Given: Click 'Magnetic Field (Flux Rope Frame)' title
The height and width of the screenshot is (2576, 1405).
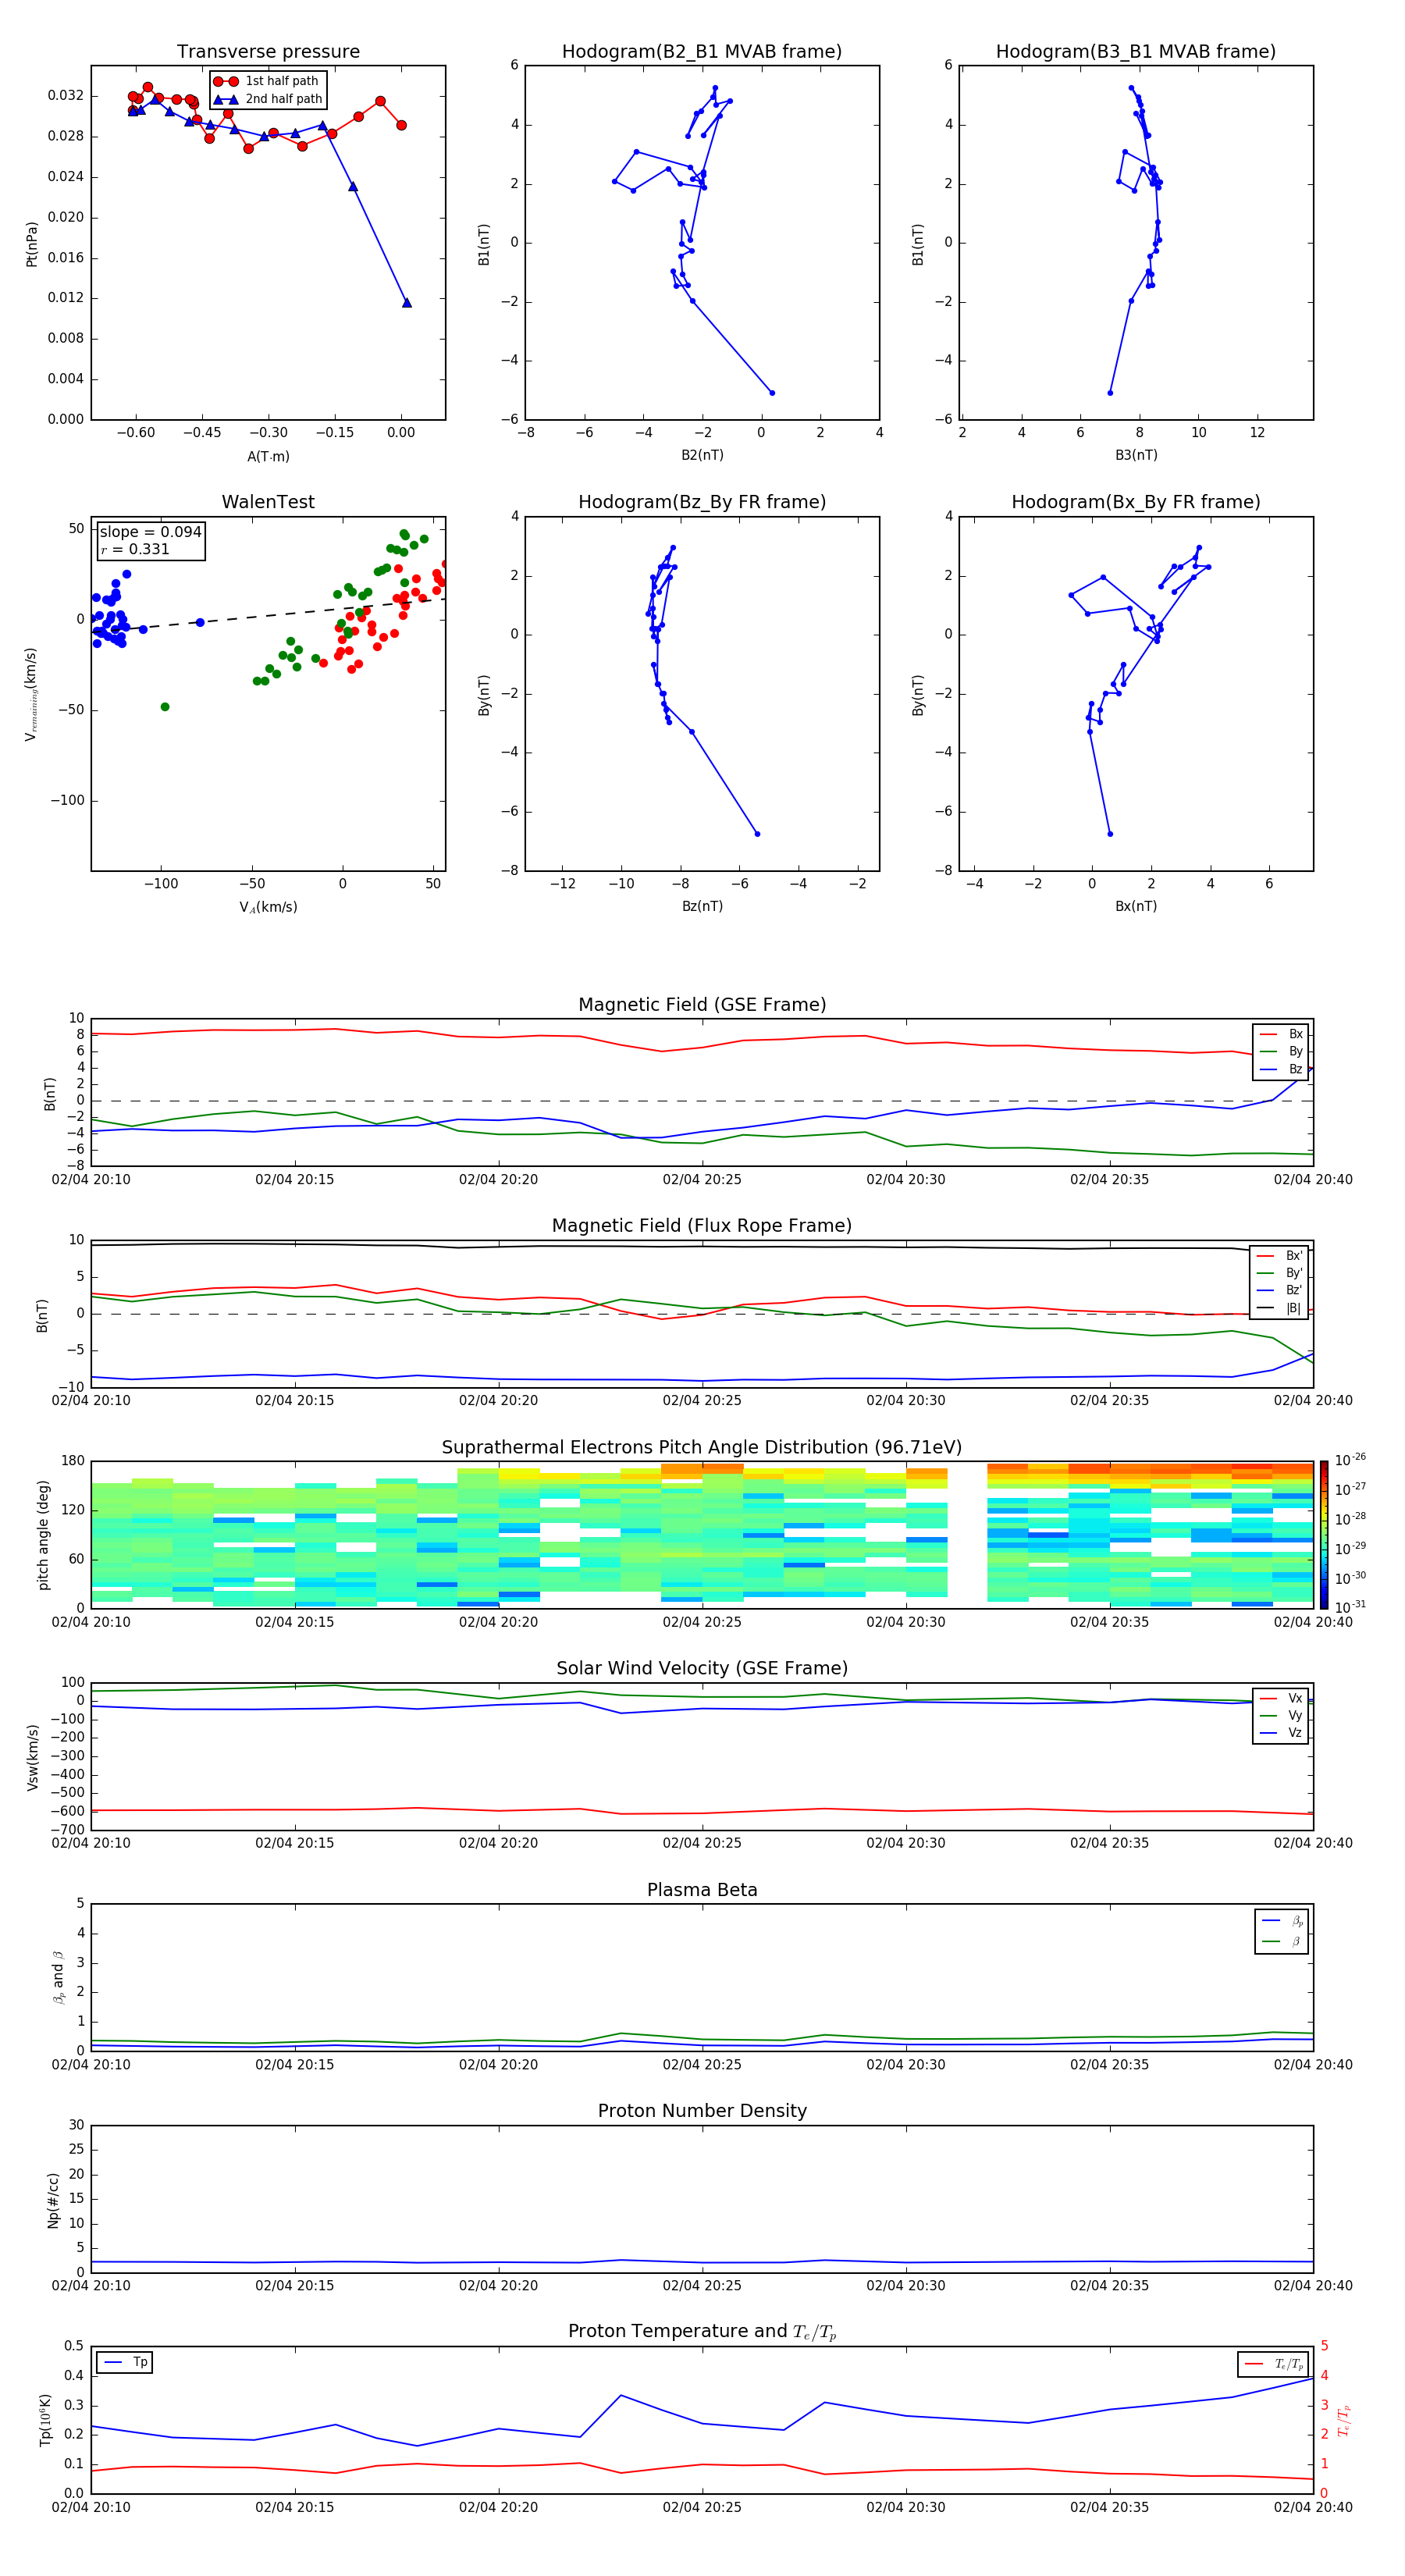Looking at the screenshot, I should click(x=702, y=1226).
